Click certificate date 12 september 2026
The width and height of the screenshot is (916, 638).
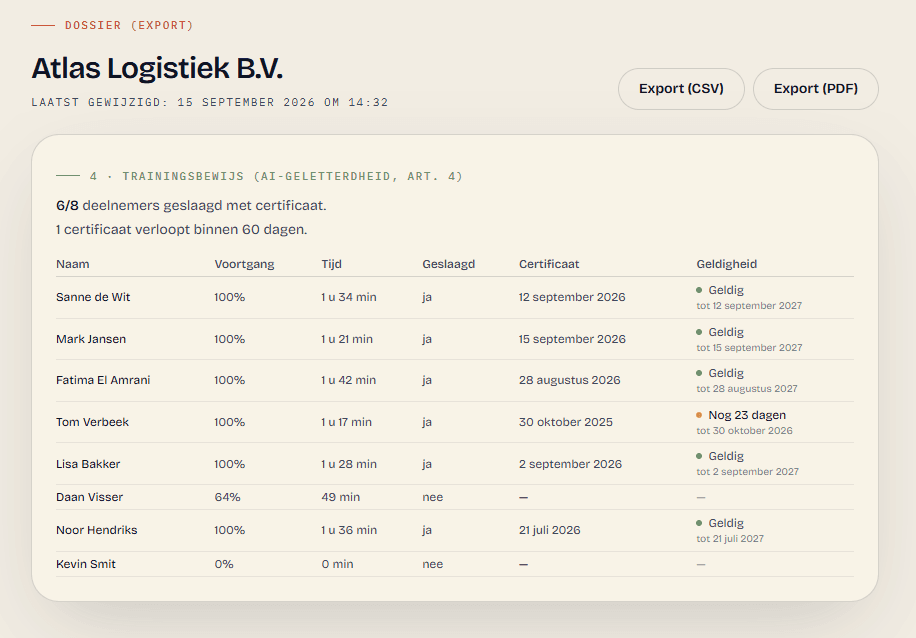click(x=572, y=297)
